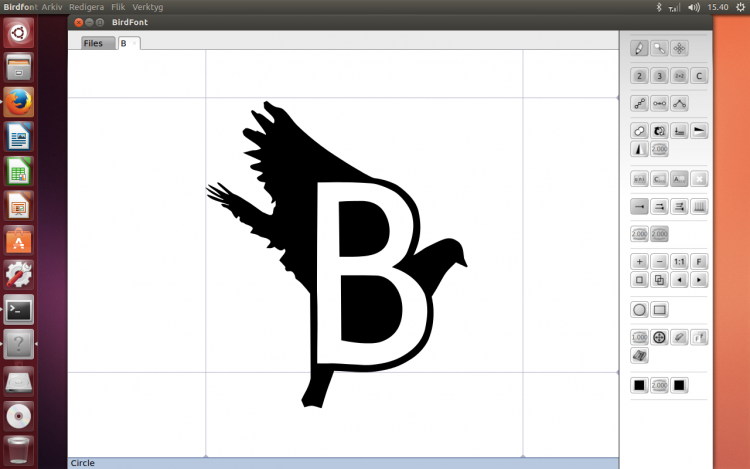Viewport: 750px width, 469px height.
Task: Toggle the two guide lines button
Action: (x=659, y=207)
